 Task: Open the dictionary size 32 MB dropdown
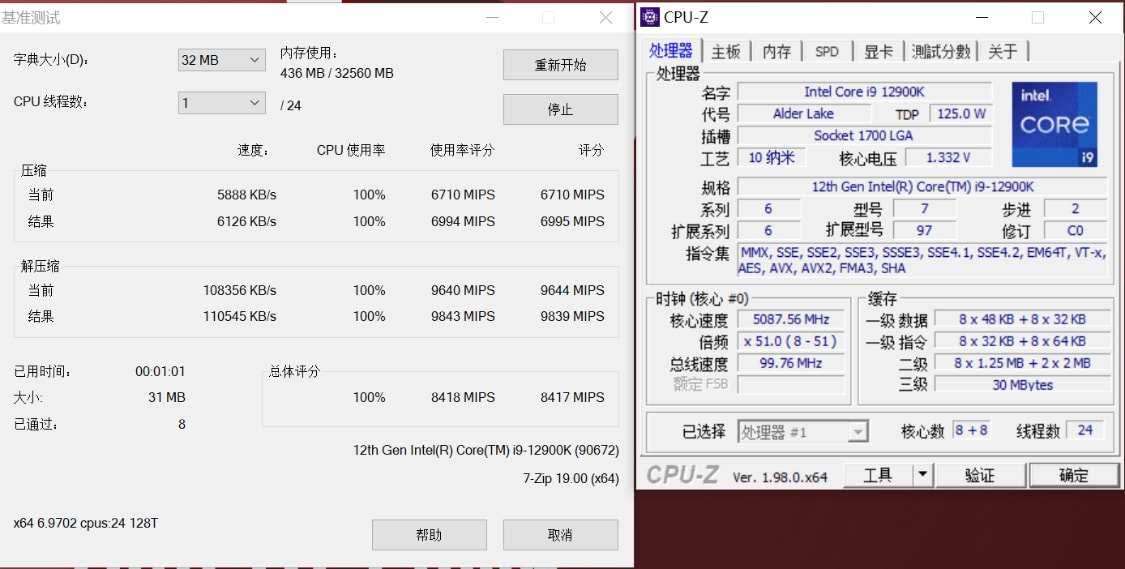222,60
